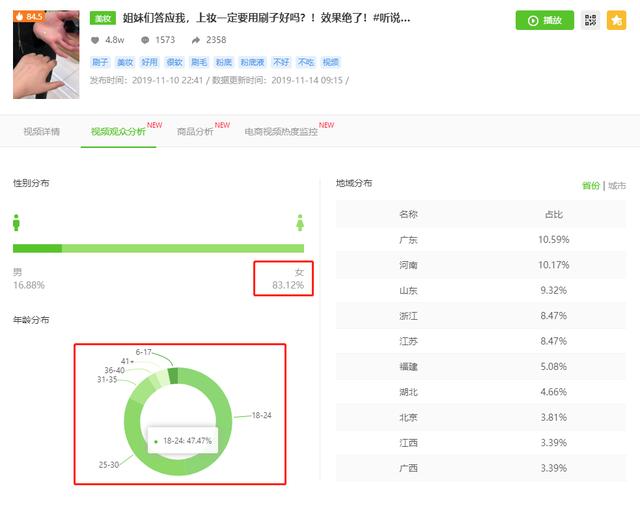The height and width of the screenshot is (508, 640).
Task: Click the comment bubble icon
Action: pyautogui.click(x=145, y=40)
